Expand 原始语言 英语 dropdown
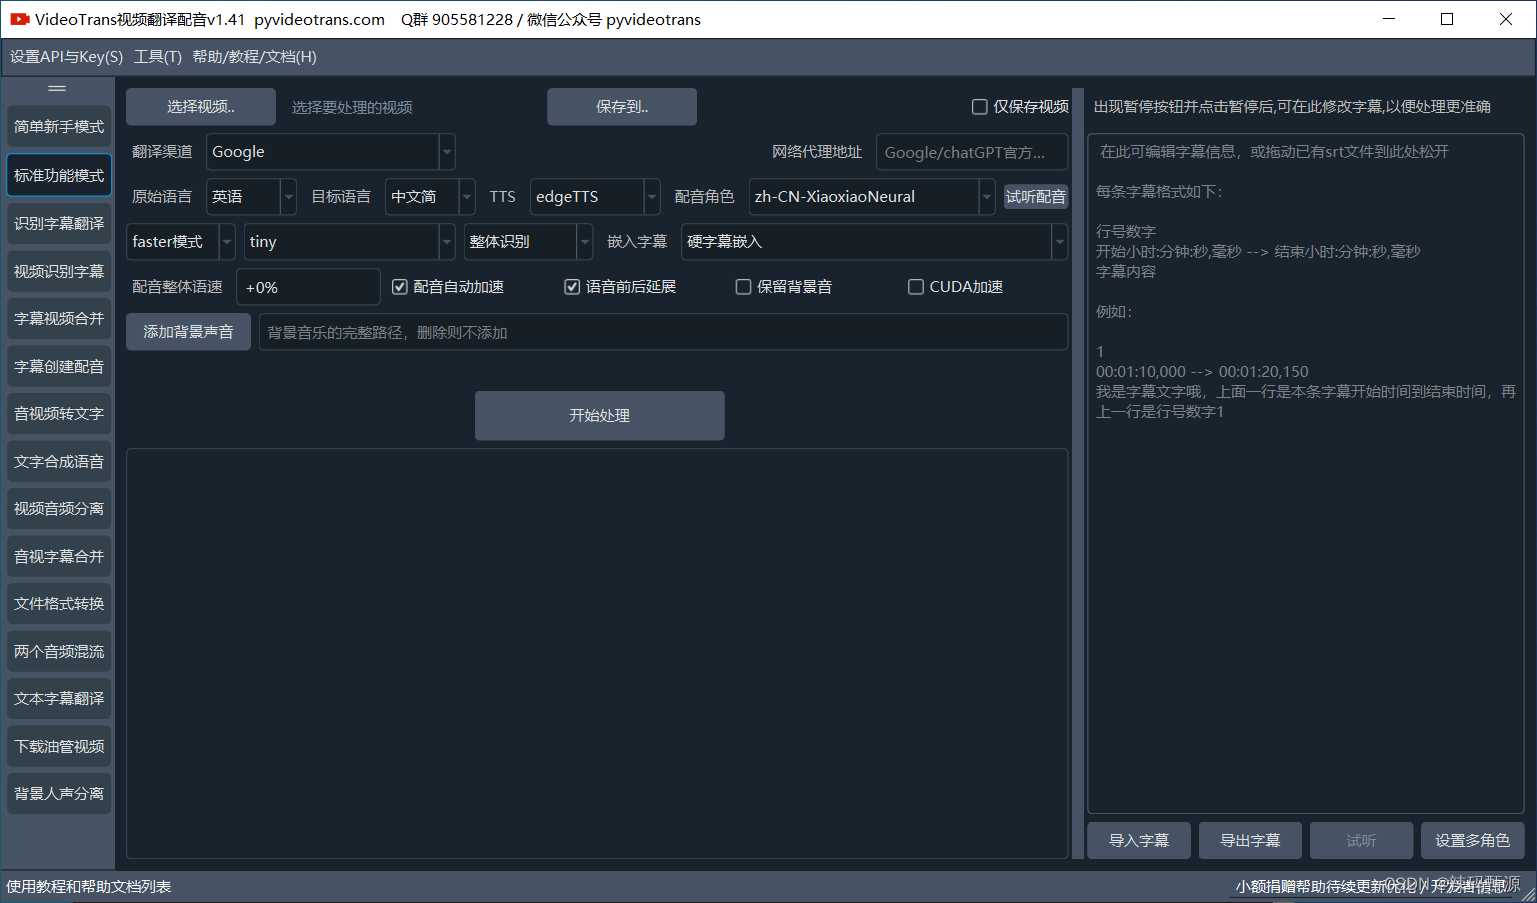This screenshot has height=903, width=1537. point(251,197)
